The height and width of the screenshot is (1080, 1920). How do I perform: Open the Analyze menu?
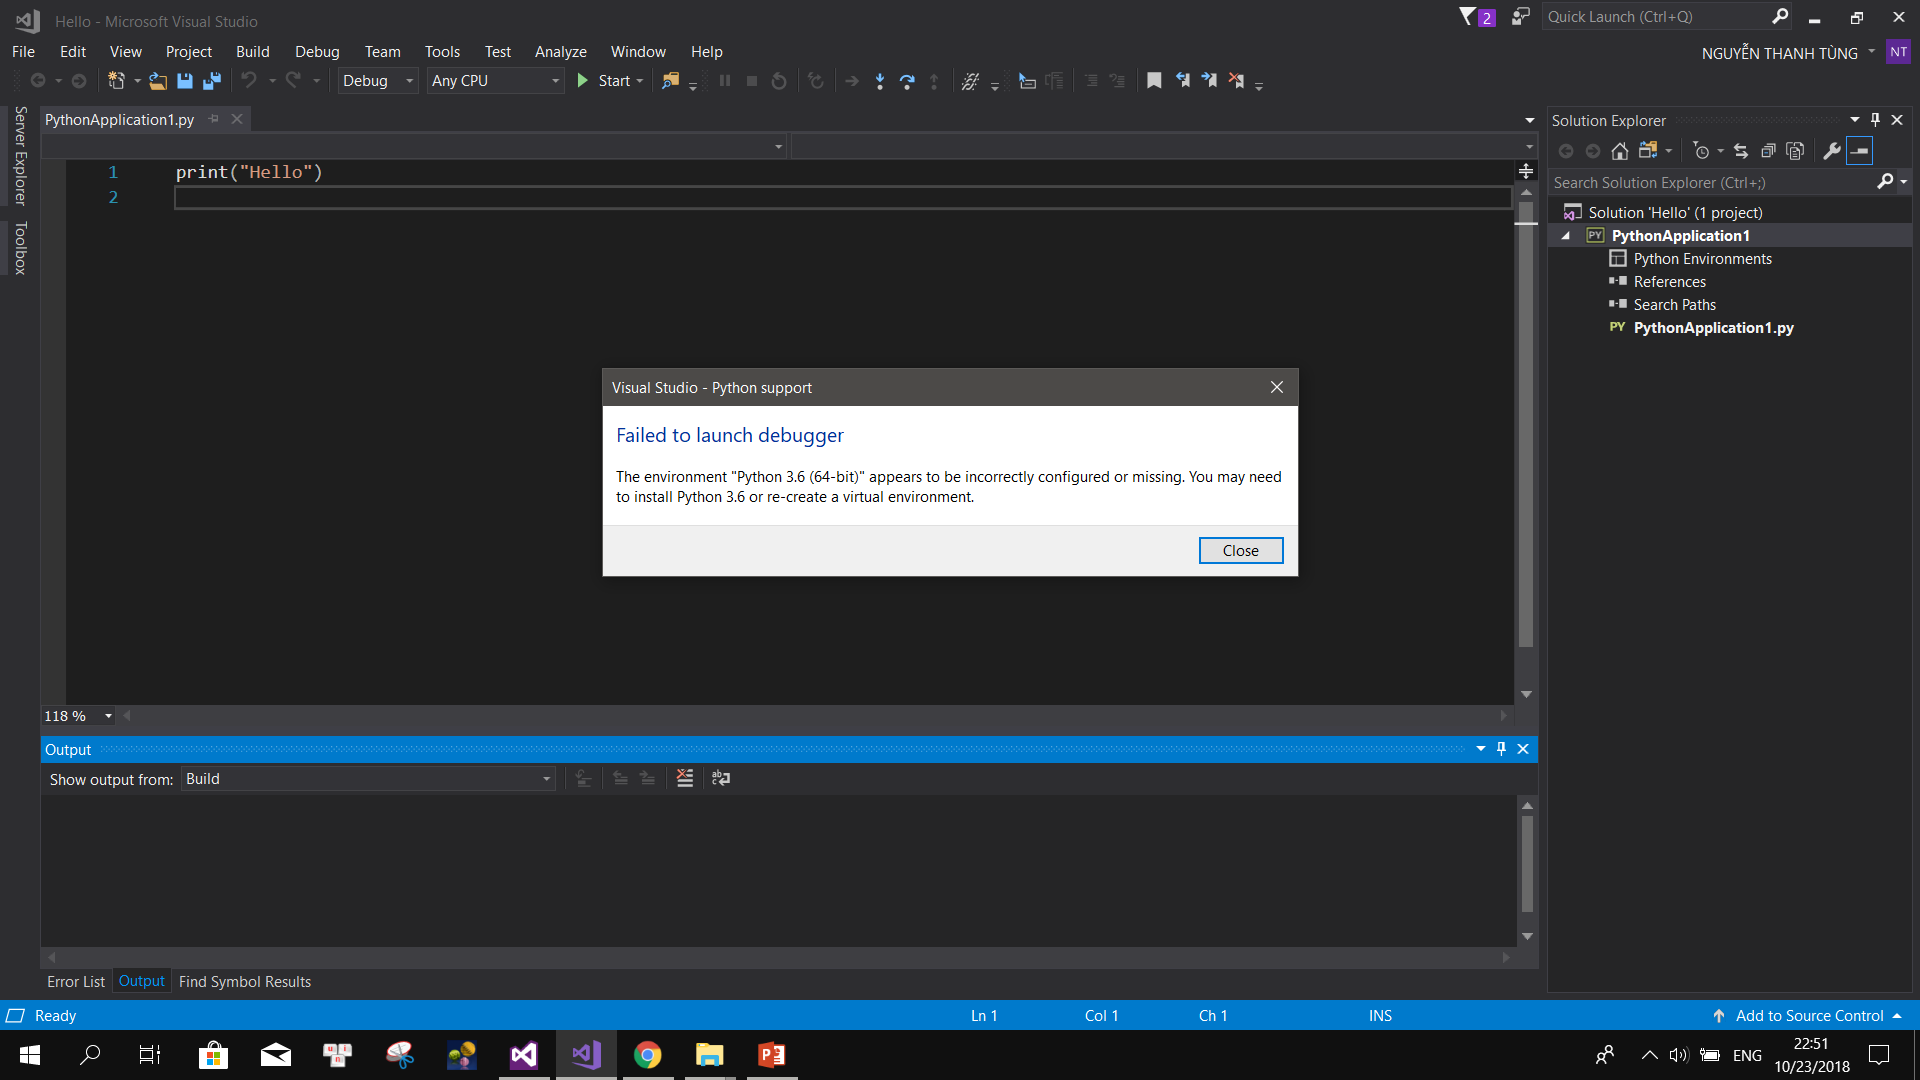[560, 52]
